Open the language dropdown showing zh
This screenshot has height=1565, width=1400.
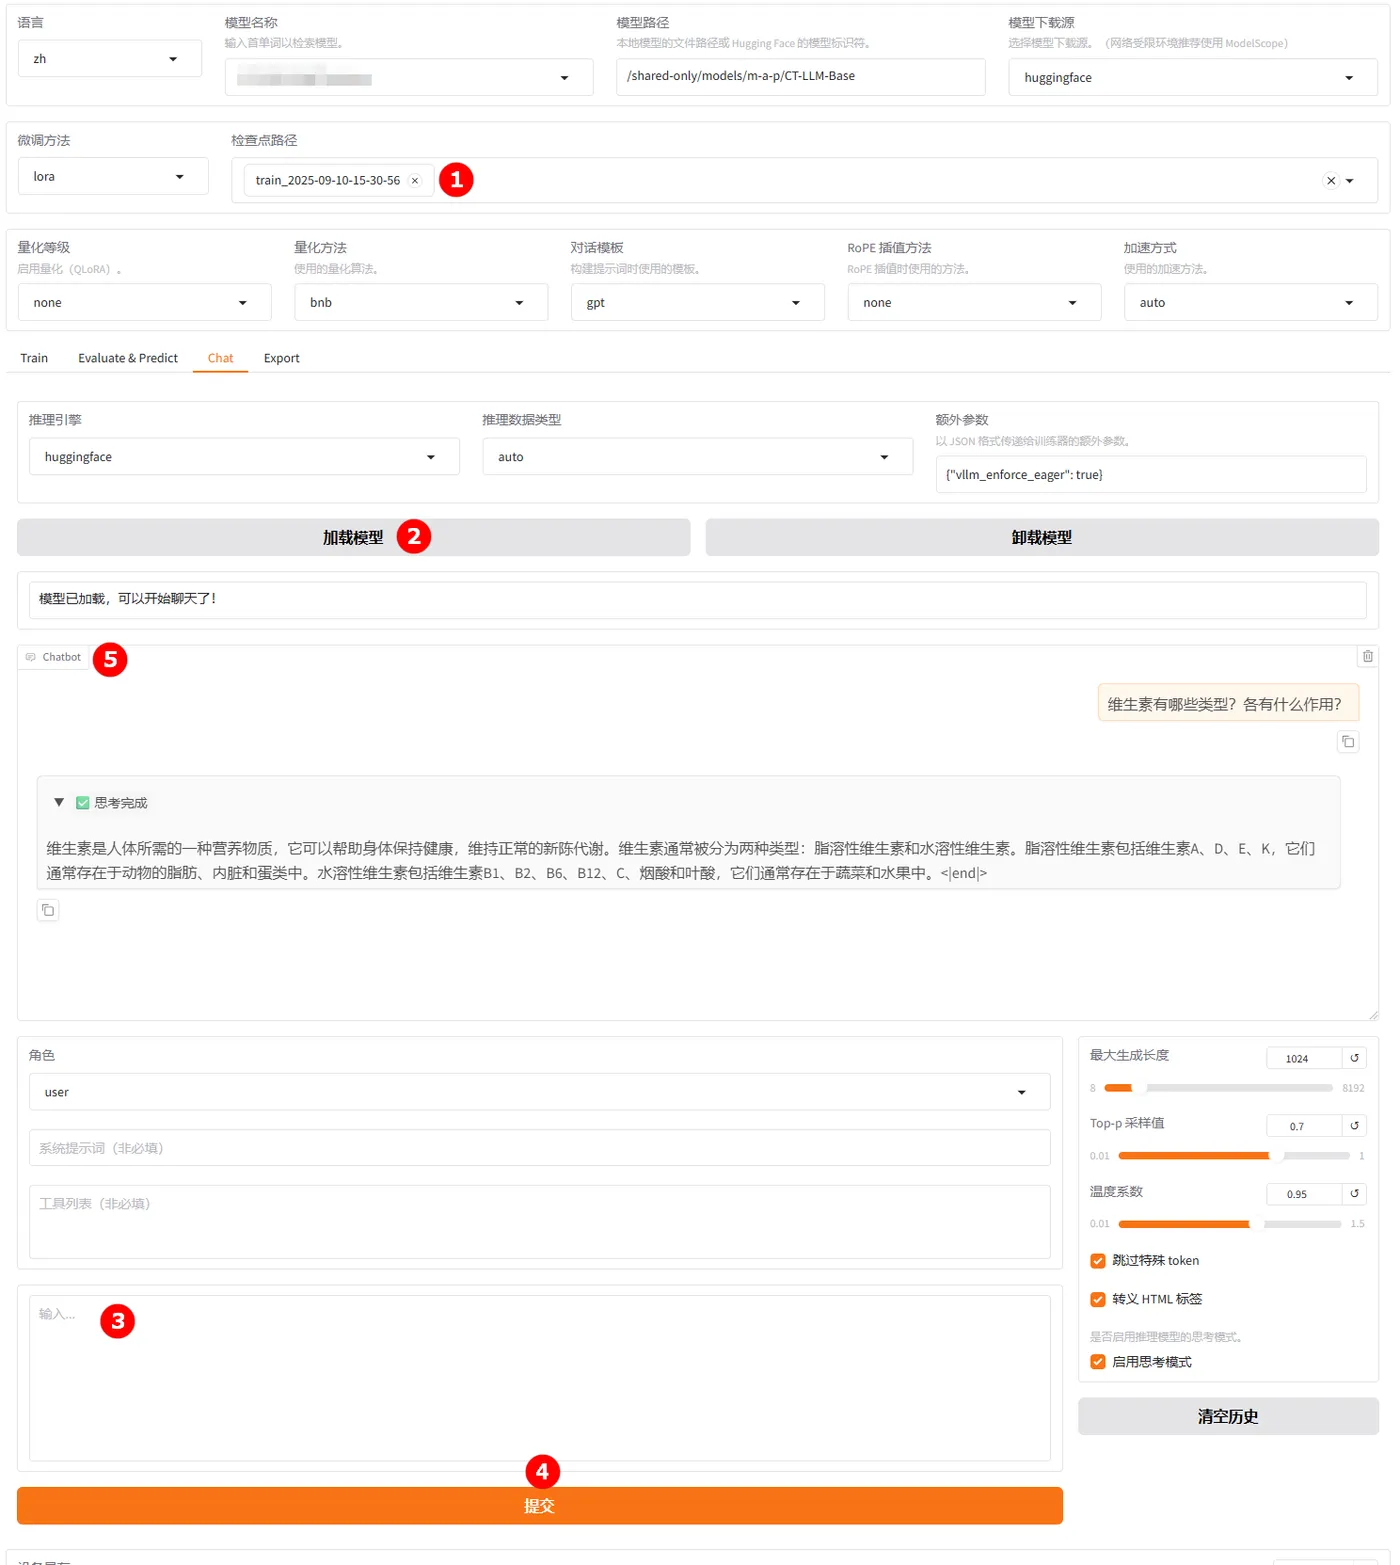110,59
